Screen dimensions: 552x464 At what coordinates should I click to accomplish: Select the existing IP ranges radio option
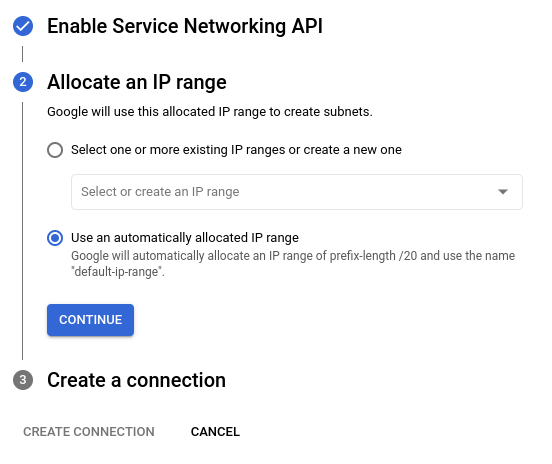pos(55,150)
